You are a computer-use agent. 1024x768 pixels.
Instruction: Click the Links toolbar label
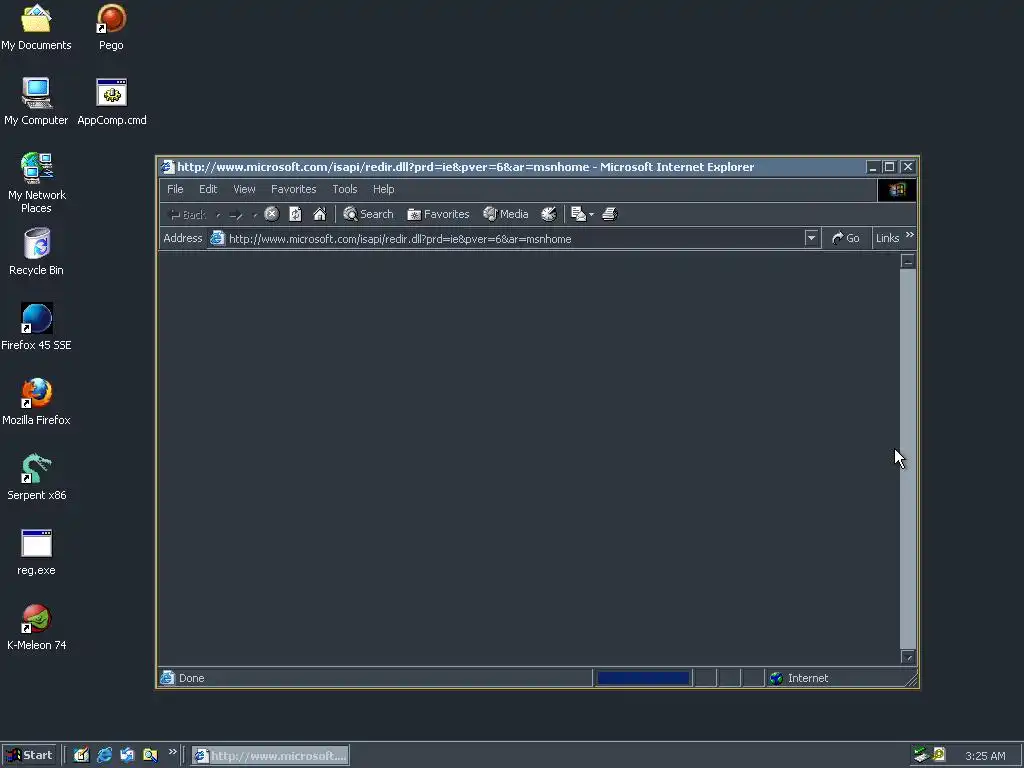click(x=888, y=238)
